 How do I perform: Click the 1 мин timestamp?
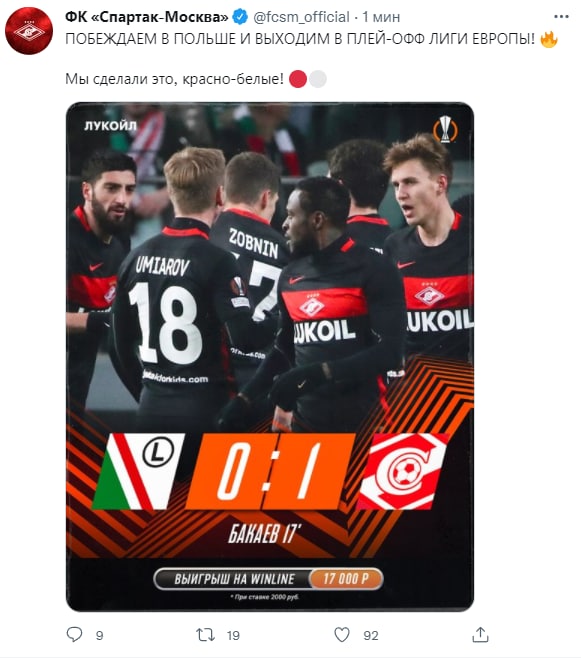pos(381,17)
